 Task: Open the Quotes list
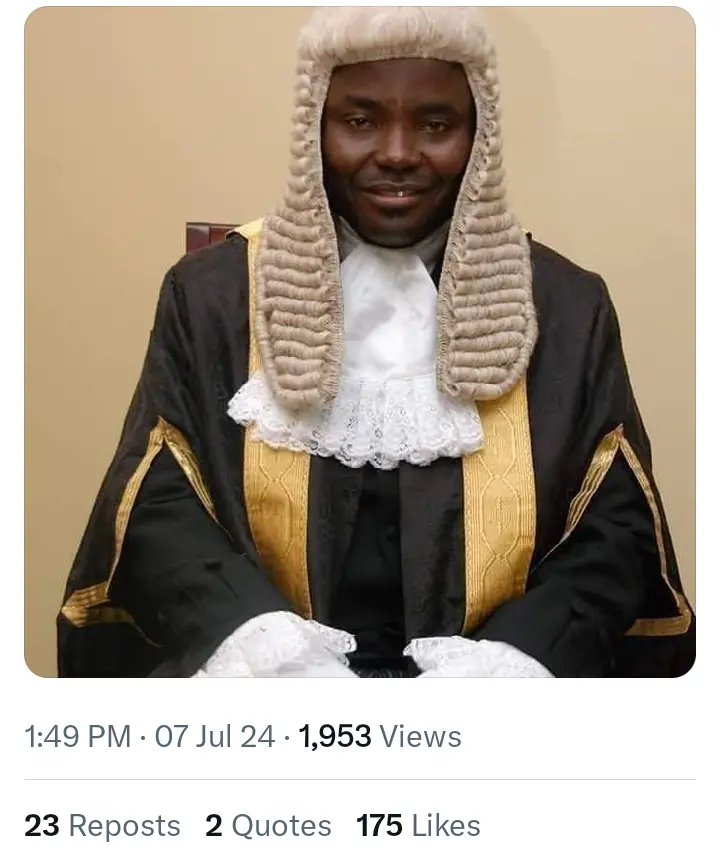[281, 825]
